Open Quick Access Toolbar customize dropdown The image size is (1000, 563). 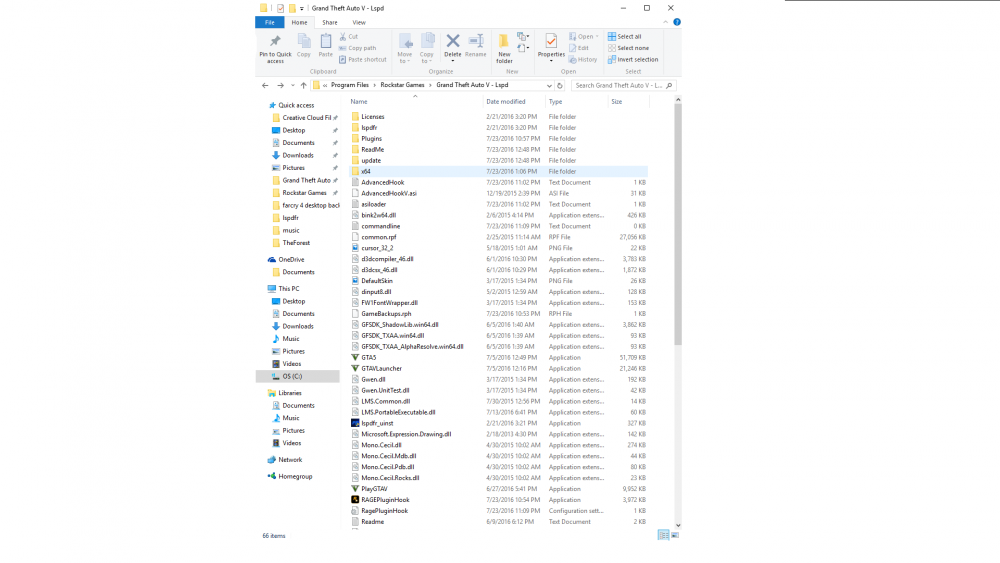(302, 9)
